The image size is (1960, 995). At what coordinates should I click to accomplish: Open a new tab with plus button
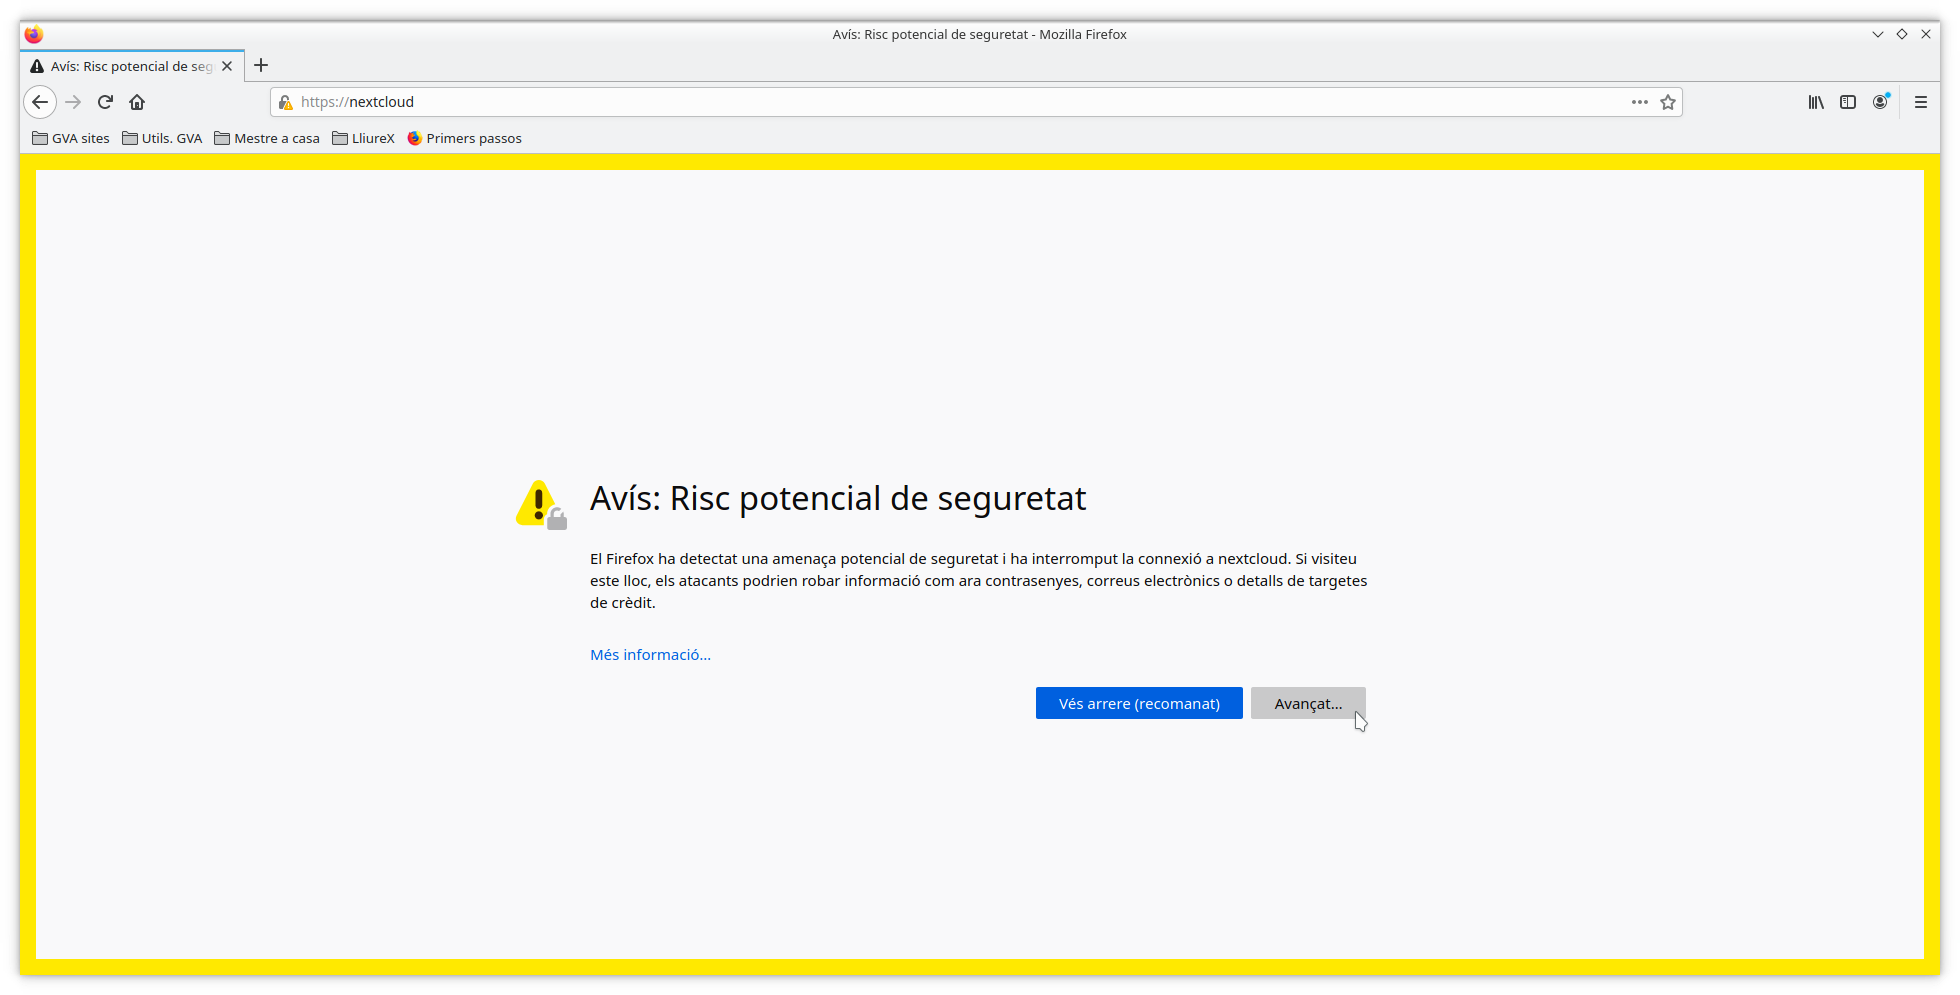[261, 66]
